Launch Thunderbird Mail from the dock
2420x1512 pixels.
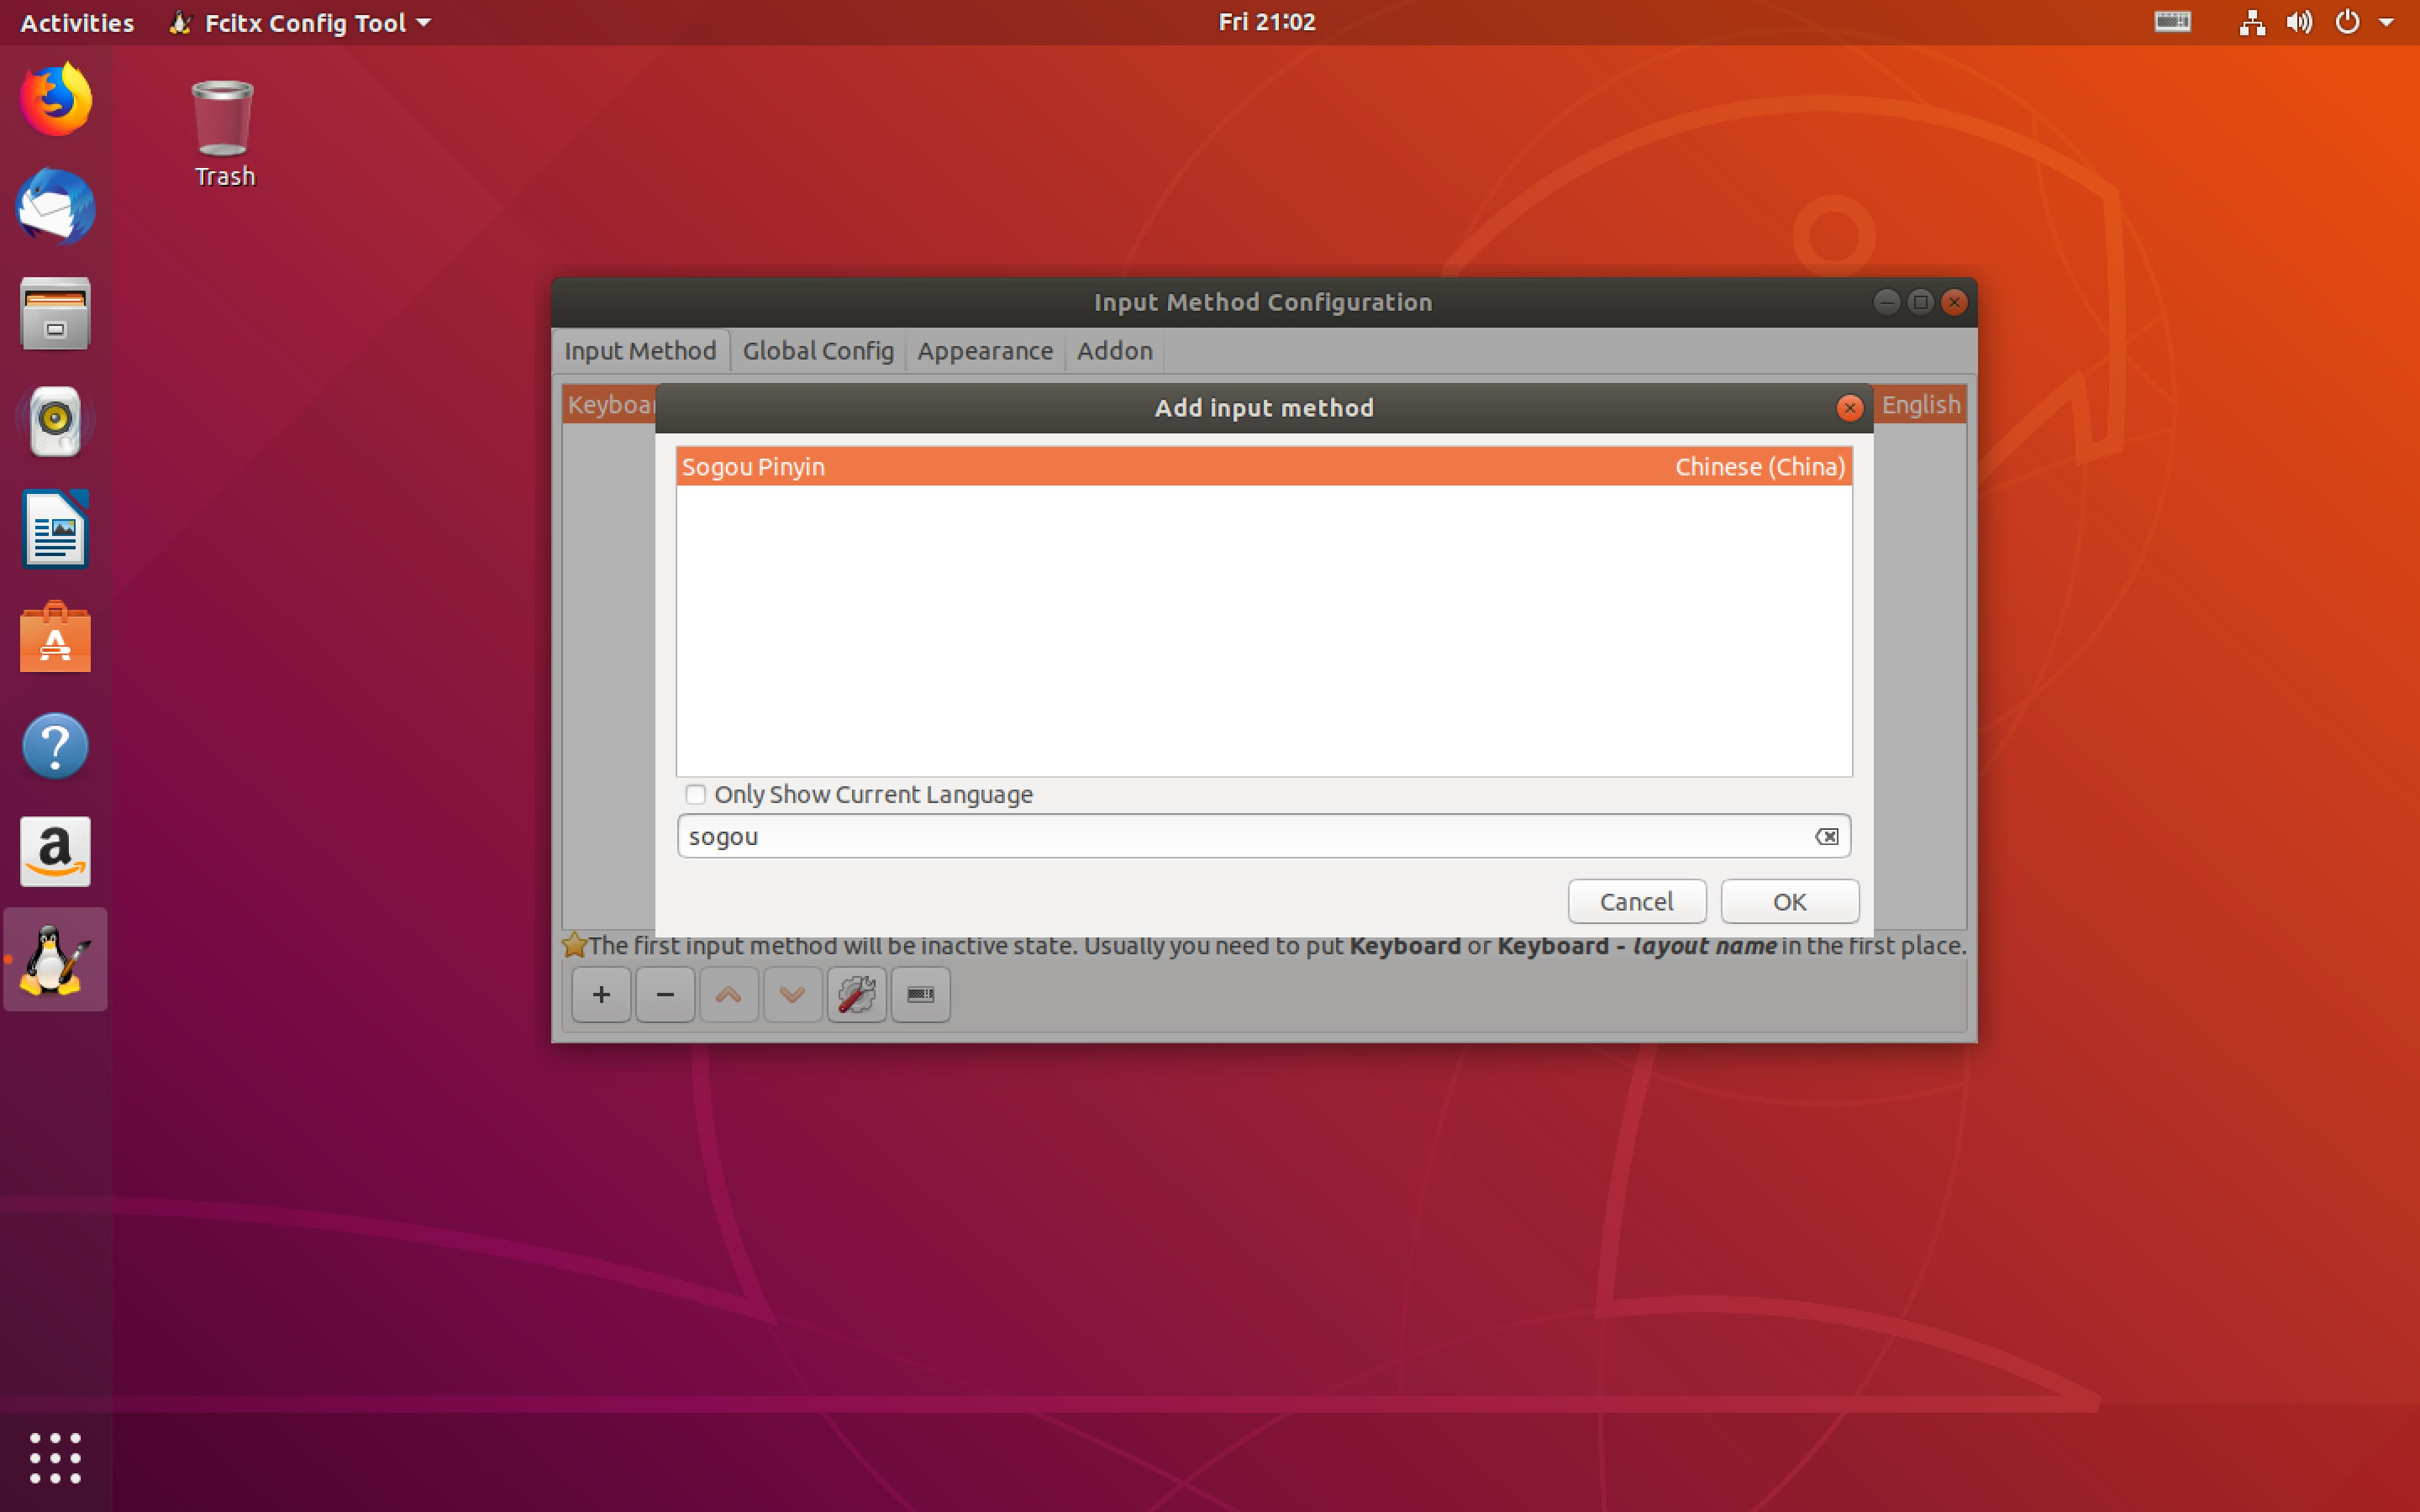pyautogui.click(x=56, y=206)
